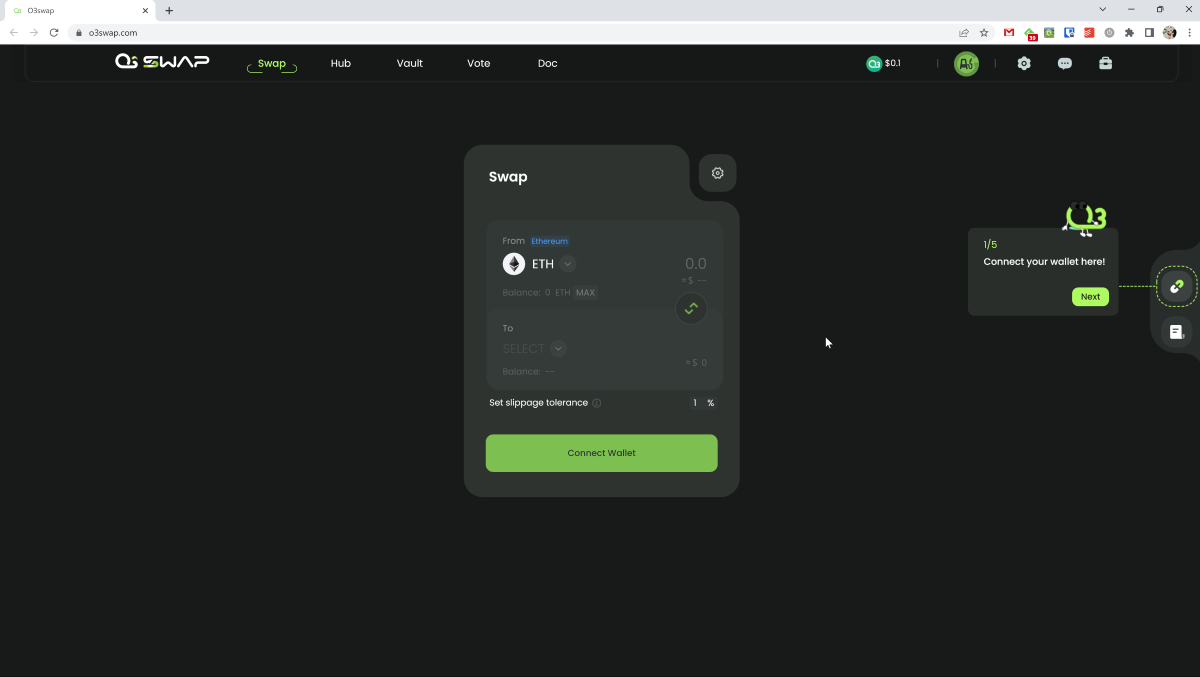Viewport: 1200px width, 677px height.
Task: Click the red stacked-lines extension icon
Action: pos(1090,33)
